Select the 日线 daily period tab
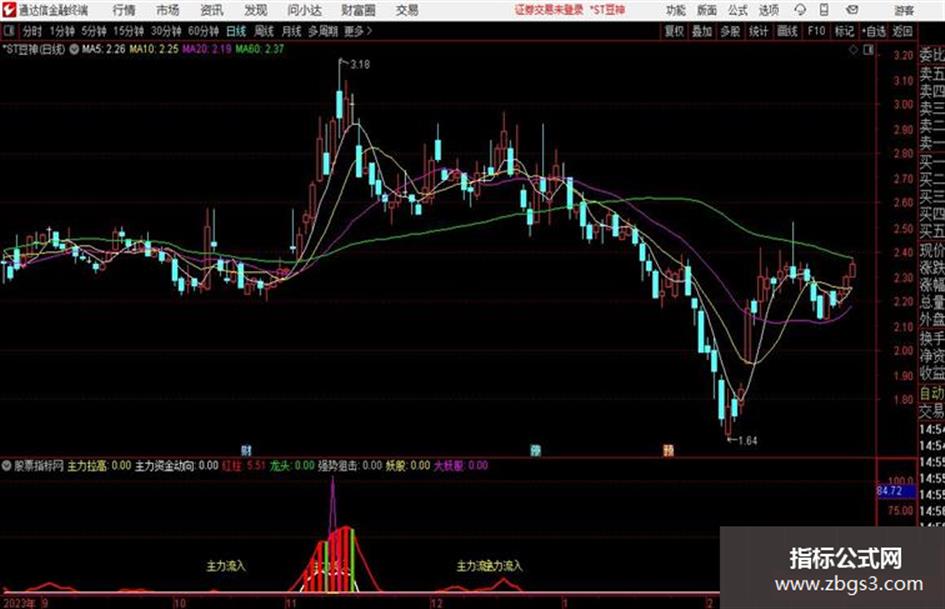This screenshot has height=609, width=945. (236, 31)
